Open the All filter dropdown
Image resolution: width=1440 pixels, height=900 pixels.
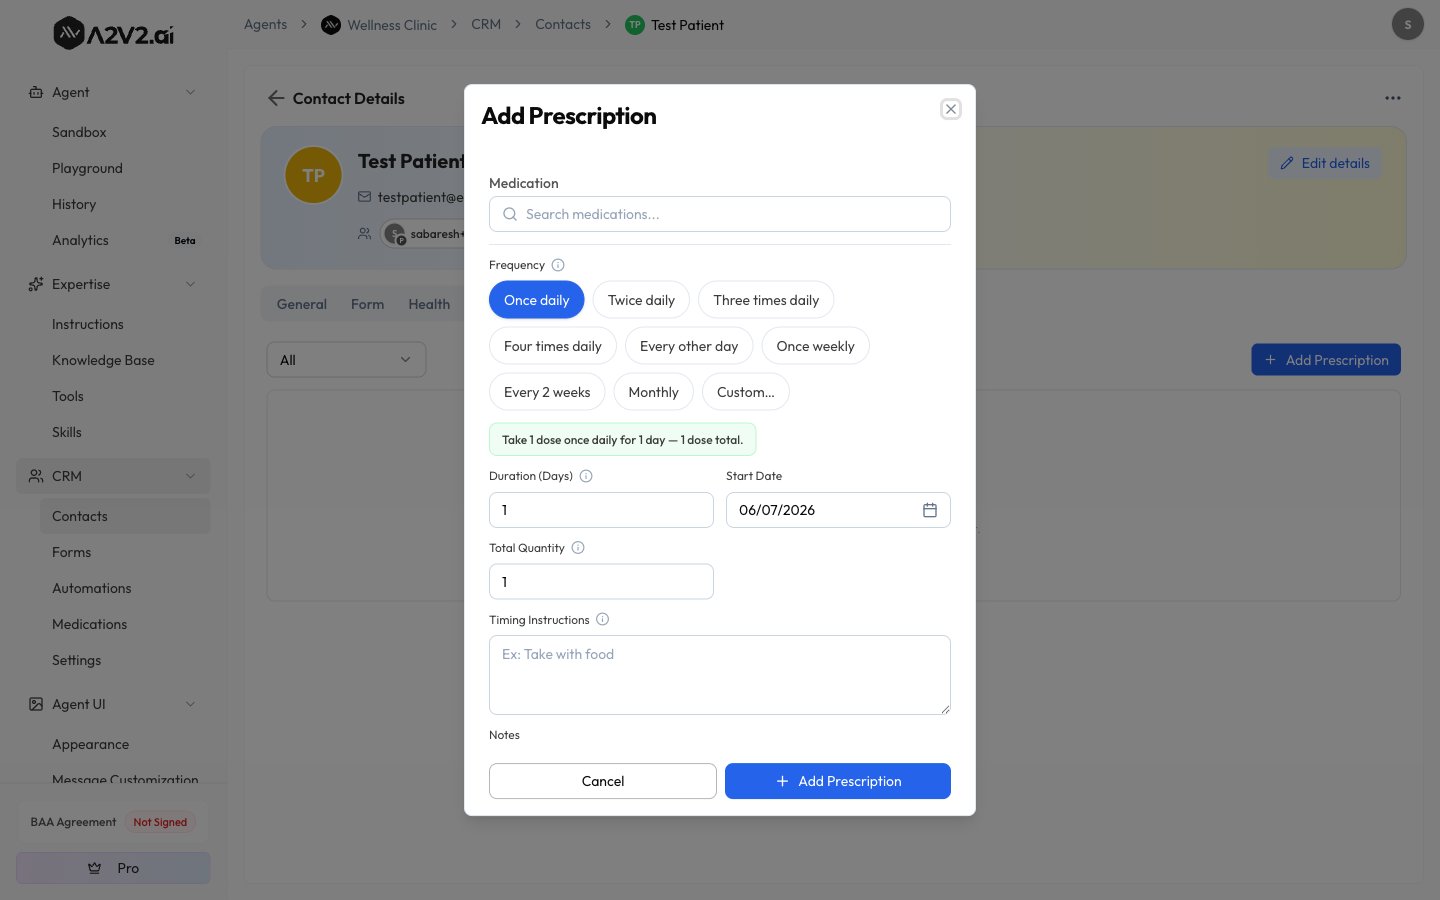click(346, 360)
